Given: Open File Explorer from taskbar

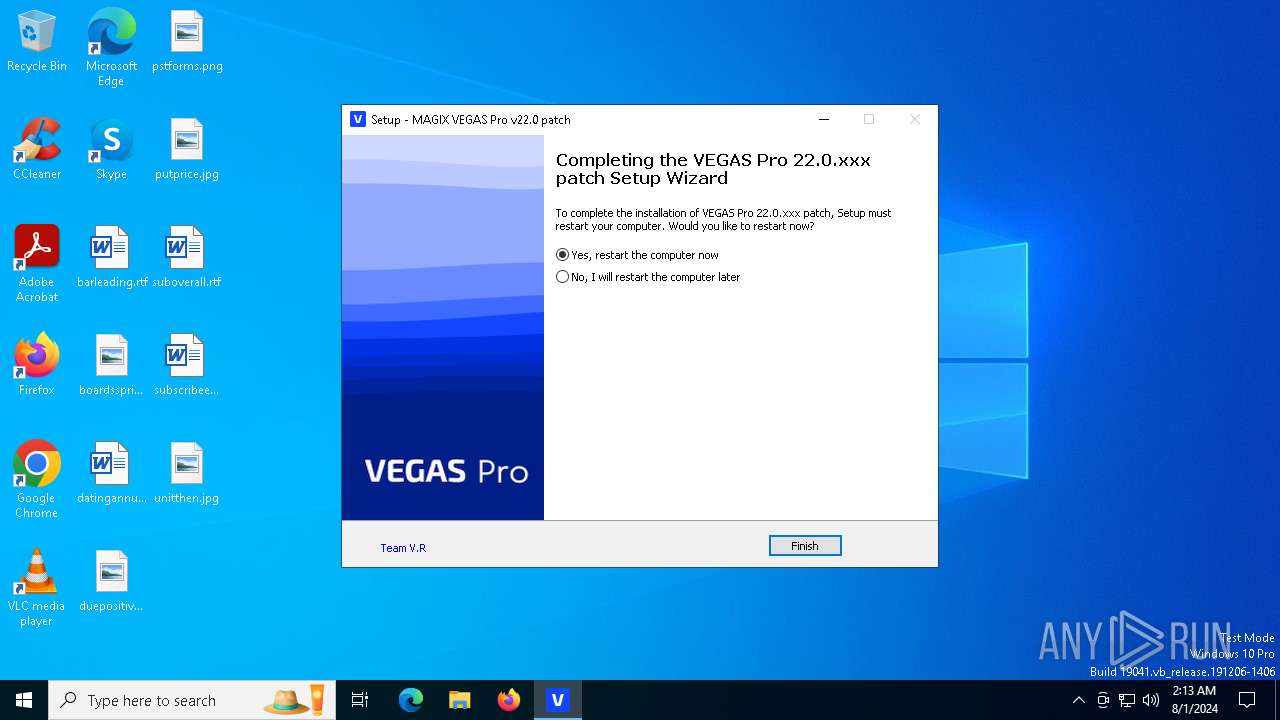Looking at the screenshot, I should (x=459, y=700).
